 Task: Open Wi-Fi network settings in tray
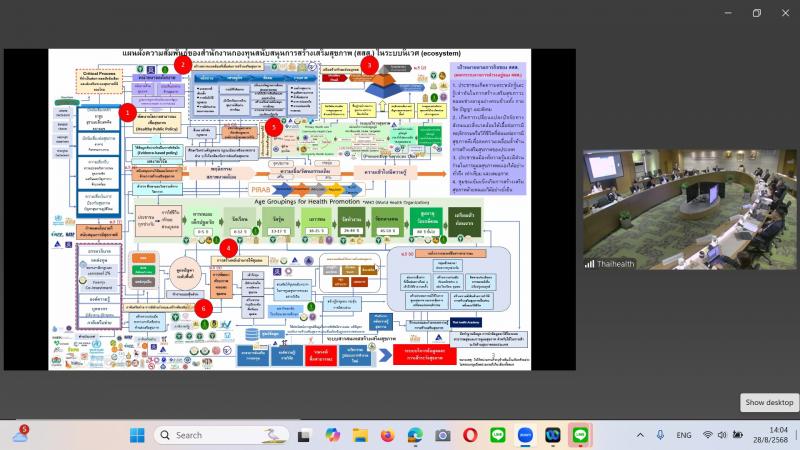707,435
